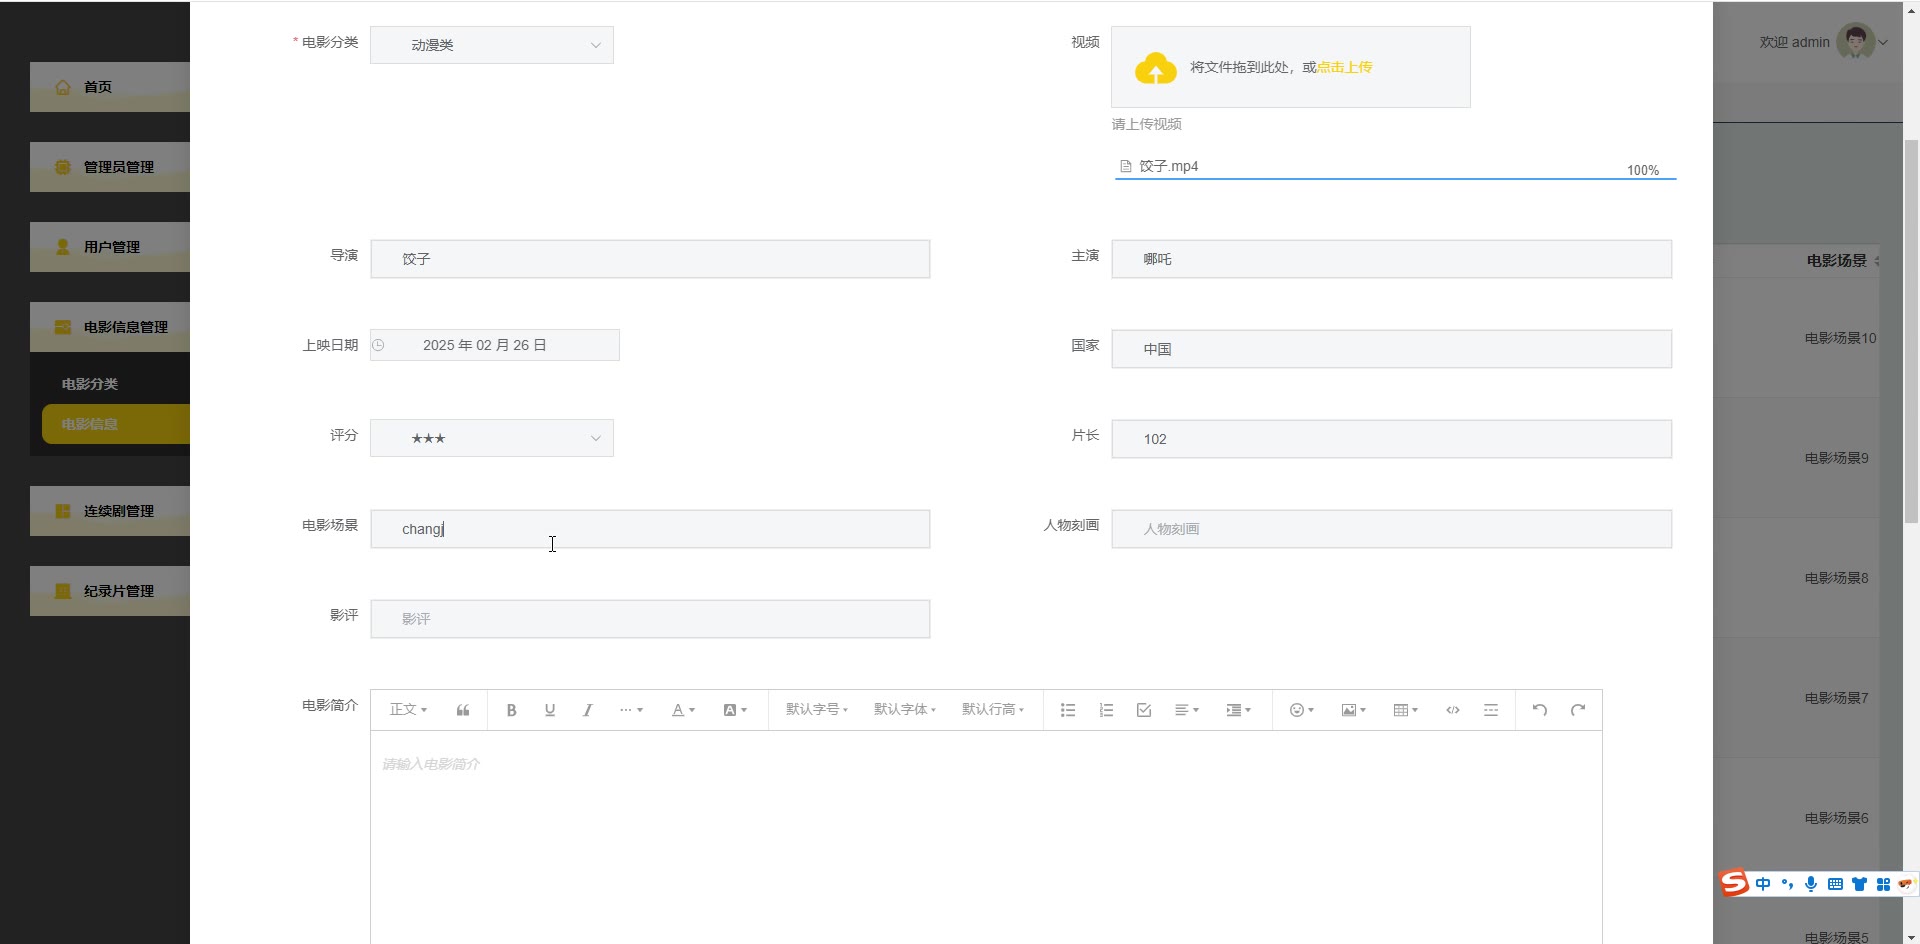
Task: Insert a bulleted list
Action: tap(1068, 710)
